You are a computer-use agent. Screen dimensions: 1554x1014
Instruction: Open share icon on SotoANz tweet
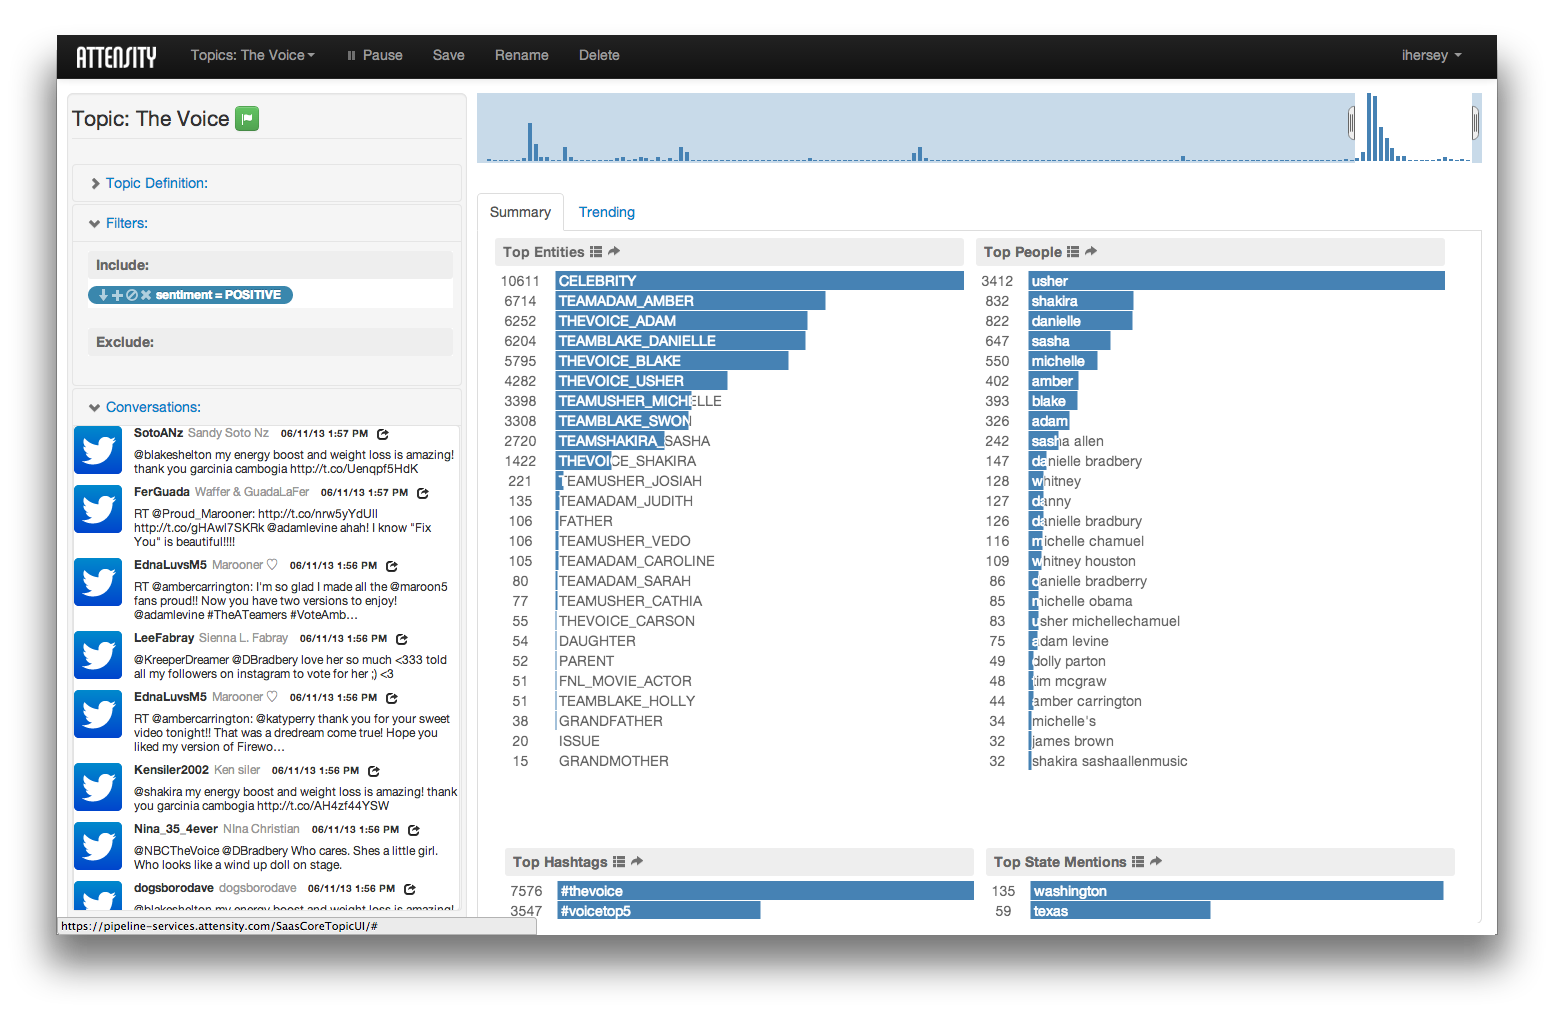pos(383,434)
